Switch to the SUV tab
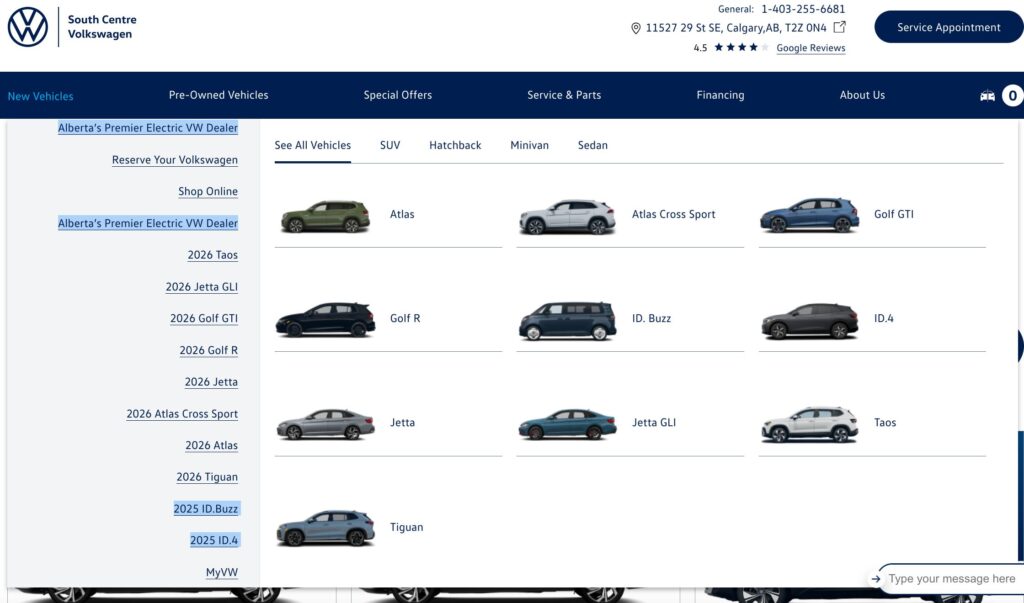 (390, 145)
